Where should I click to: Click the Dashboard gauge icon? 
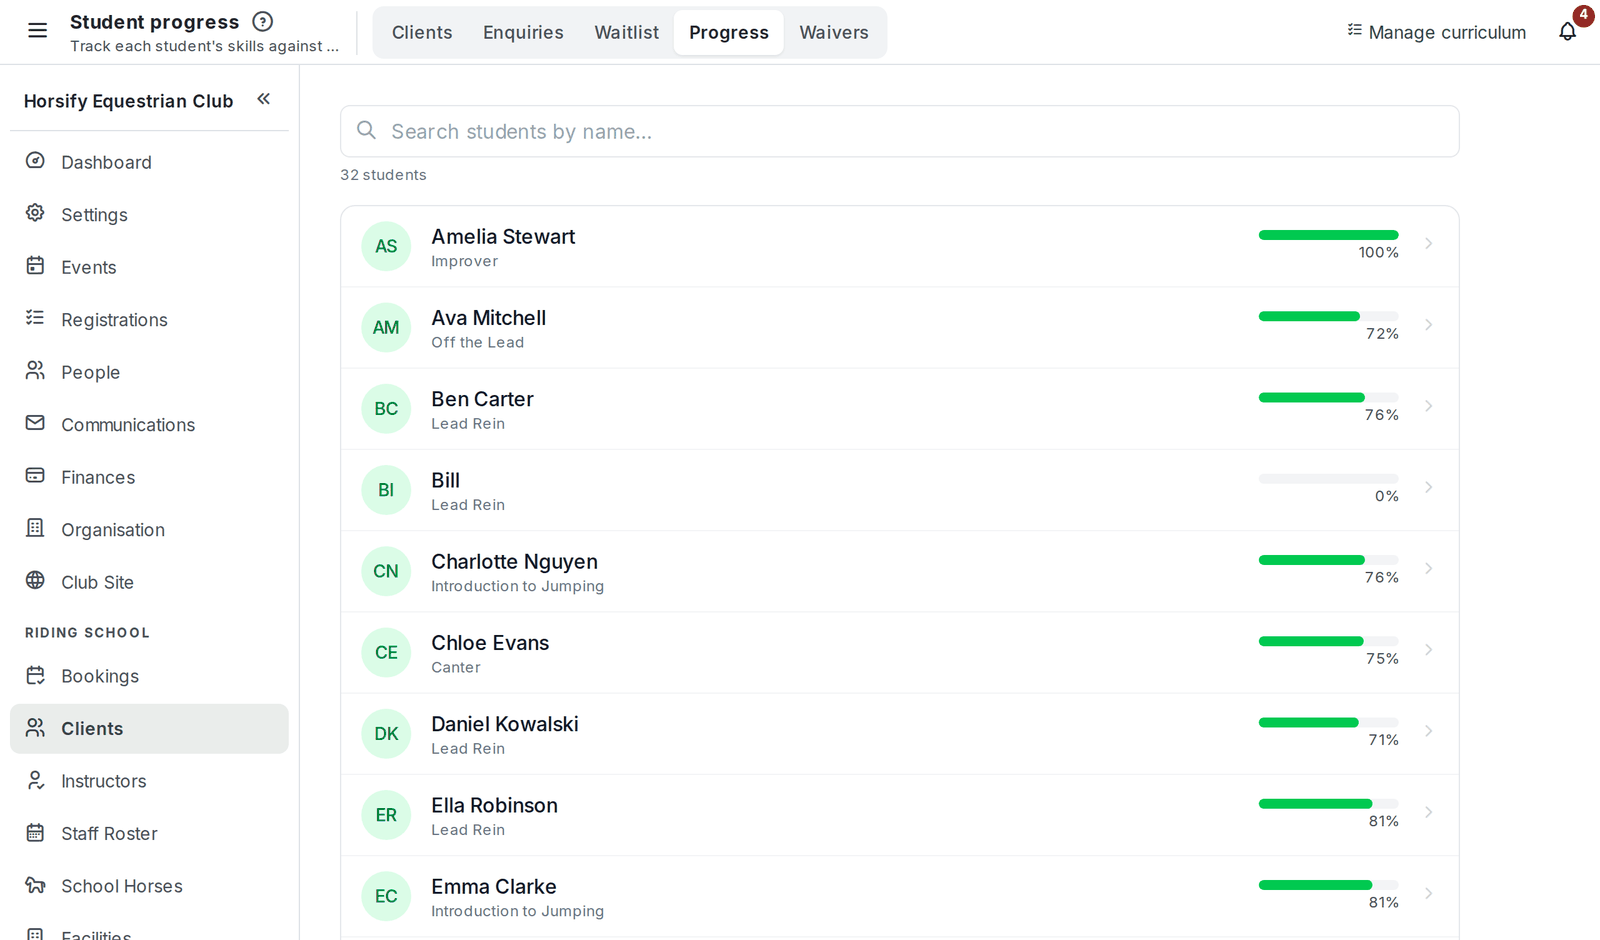click(35, 161)
